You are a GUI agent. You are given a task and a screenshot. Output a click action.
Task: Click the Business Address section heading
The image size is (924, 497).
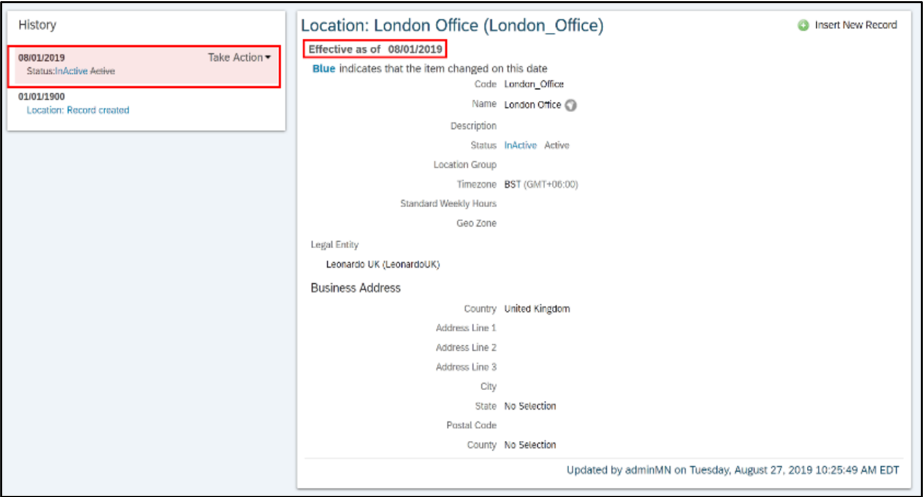click(355, 288)
